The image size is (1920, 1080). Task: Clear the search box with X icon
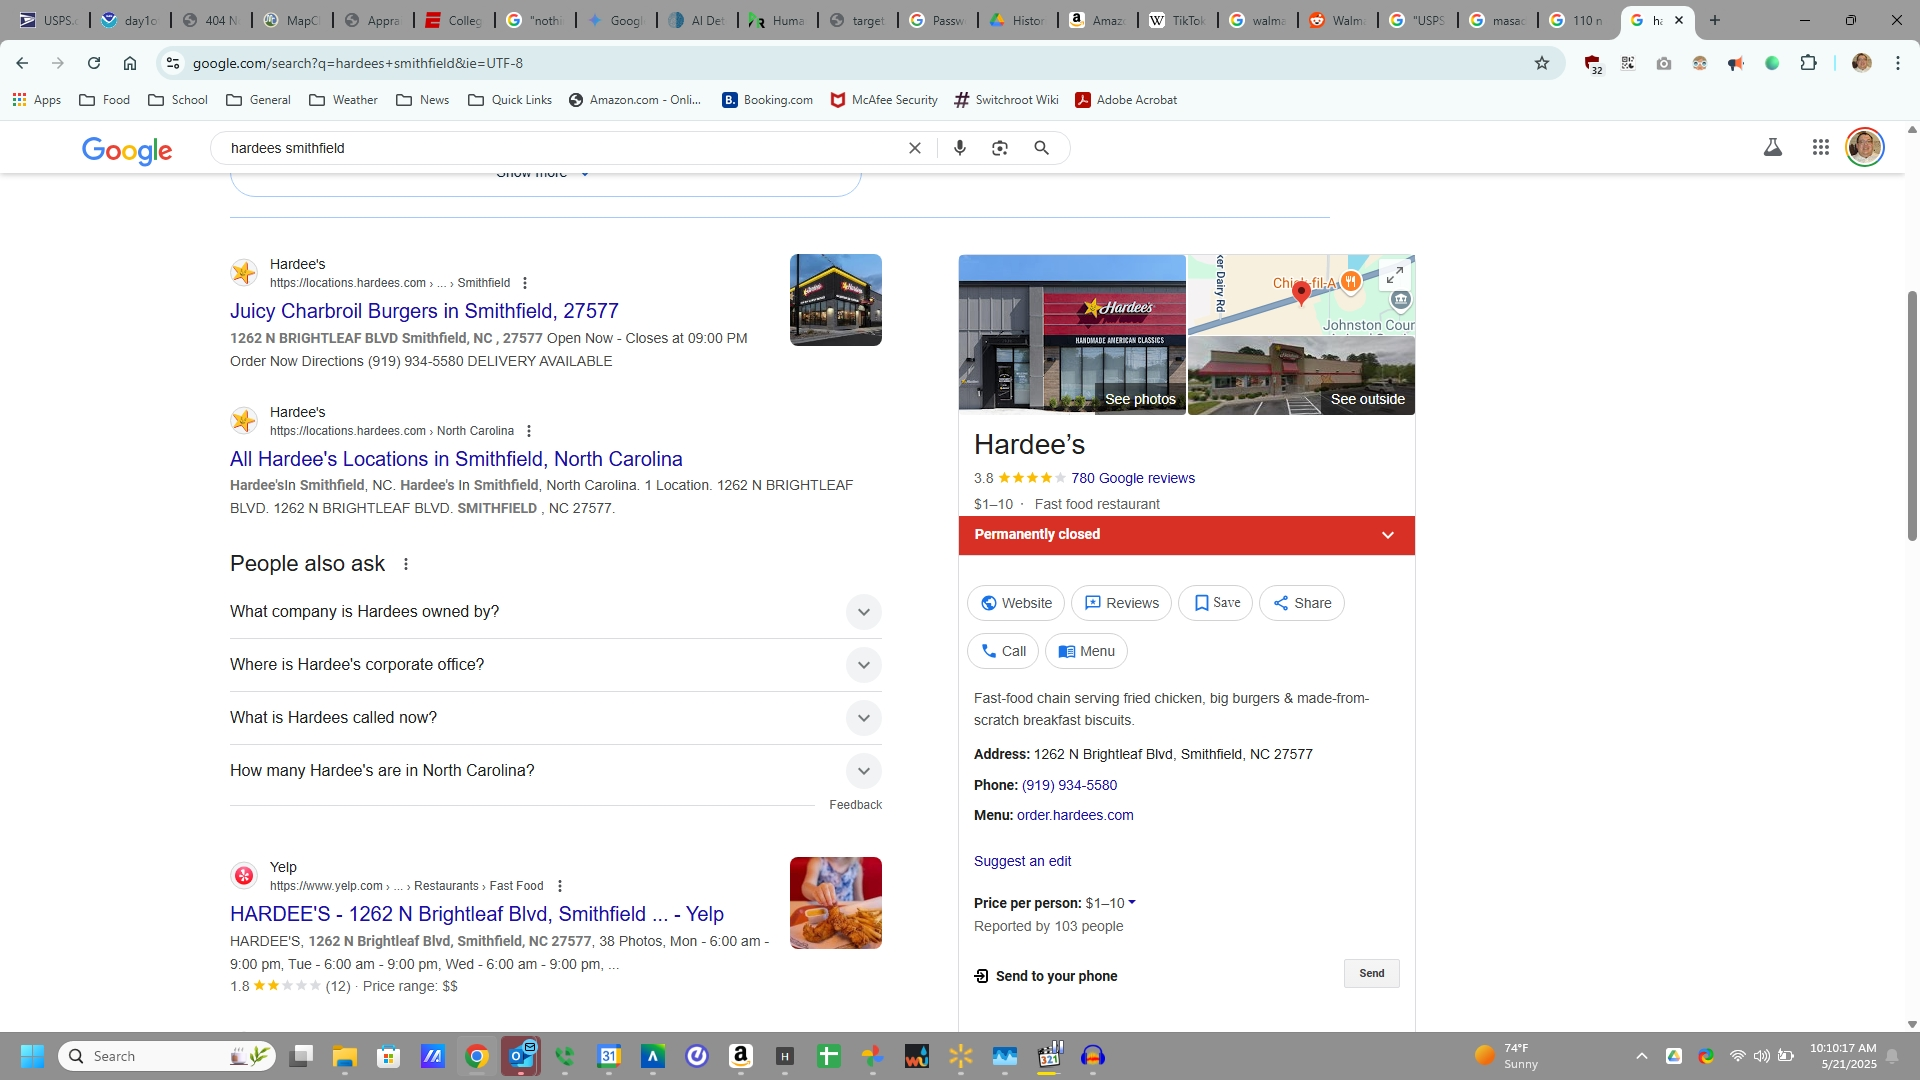(x=914, y=148)
